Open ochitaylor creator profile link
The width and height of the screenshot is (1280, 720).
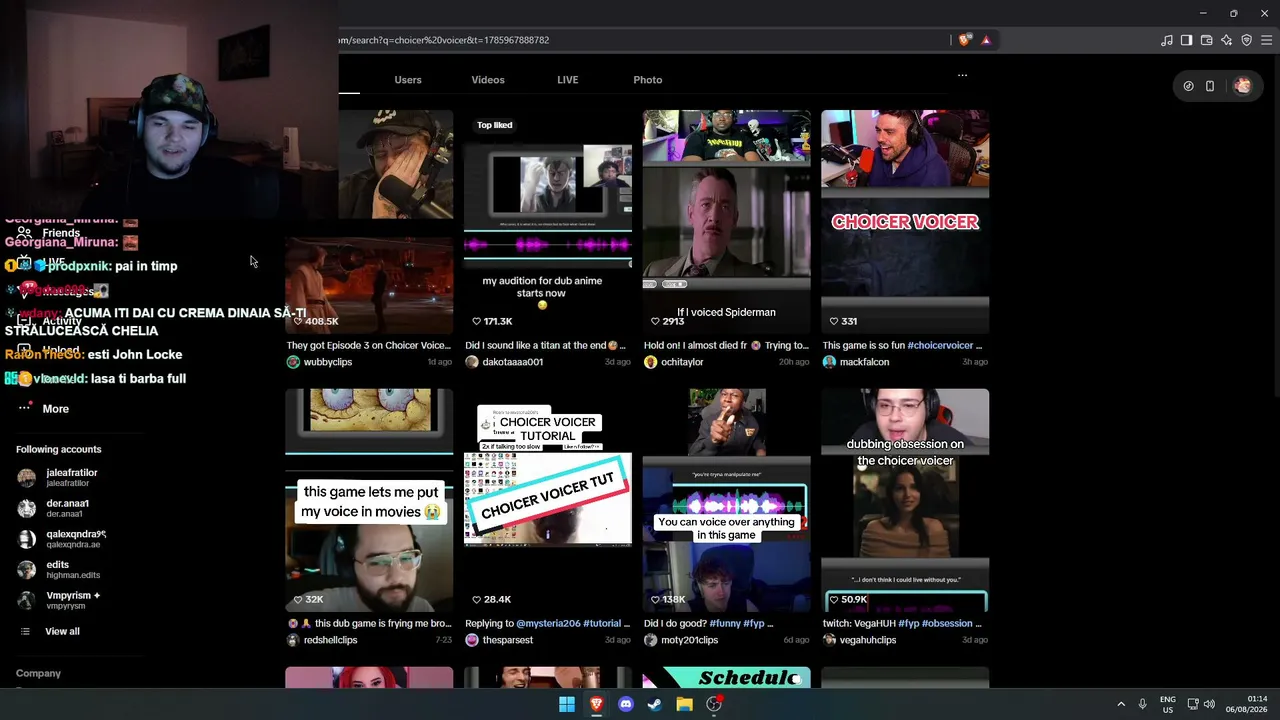pyautogui.click(x=683, y=362)
